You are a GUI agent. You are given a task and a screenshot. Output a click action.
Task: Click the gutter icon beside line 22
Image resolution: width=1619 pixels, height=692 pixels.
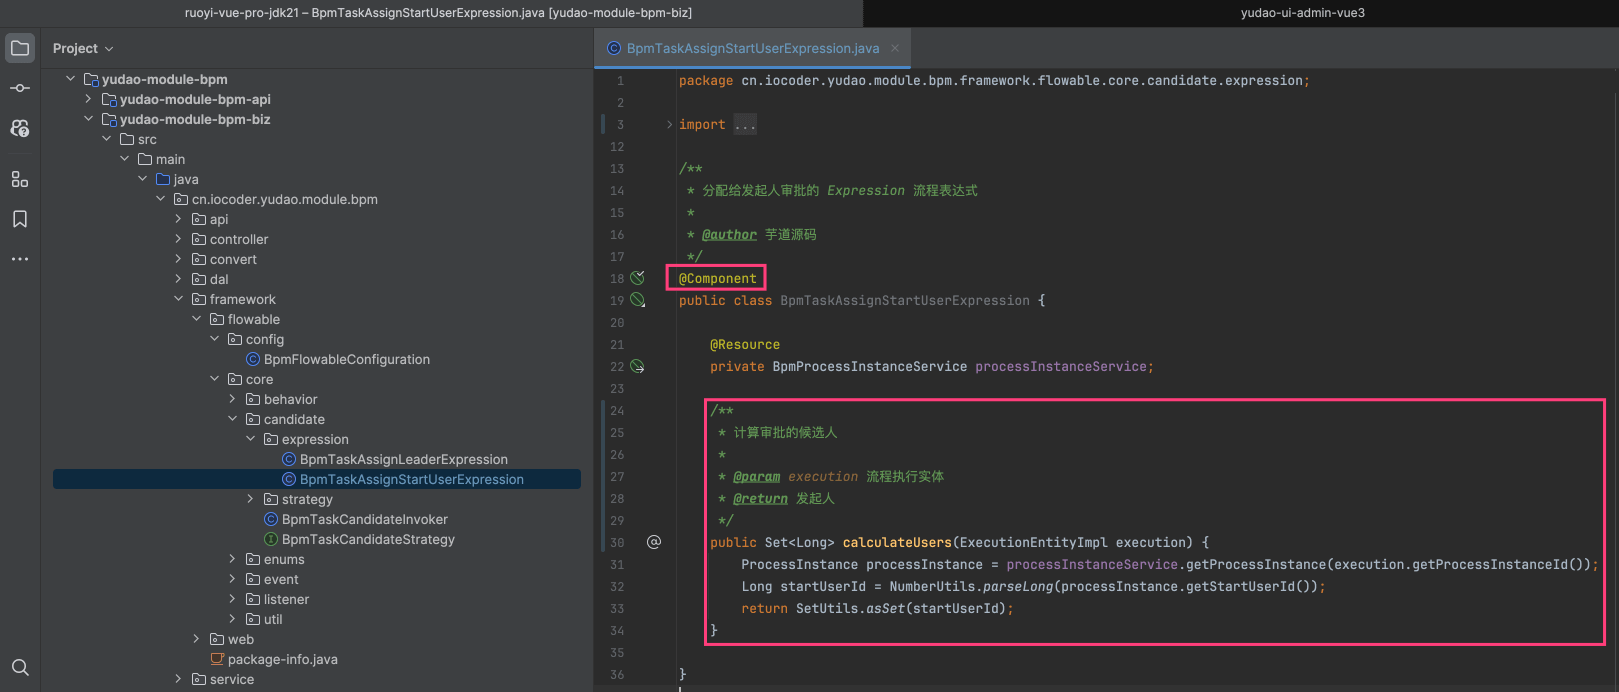(637, 367)
